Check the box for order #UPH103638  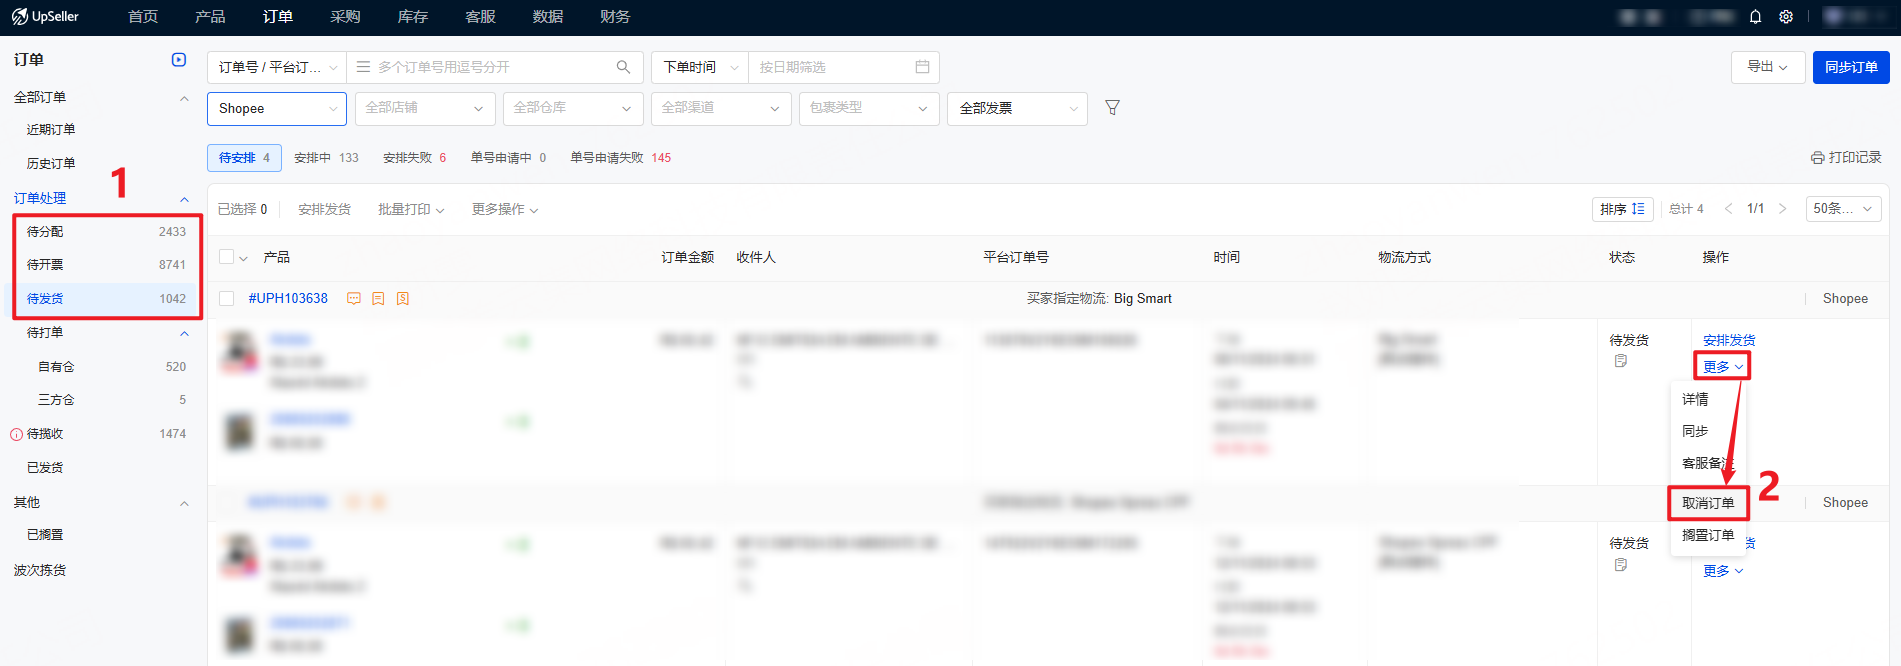[x=227, y=299]
